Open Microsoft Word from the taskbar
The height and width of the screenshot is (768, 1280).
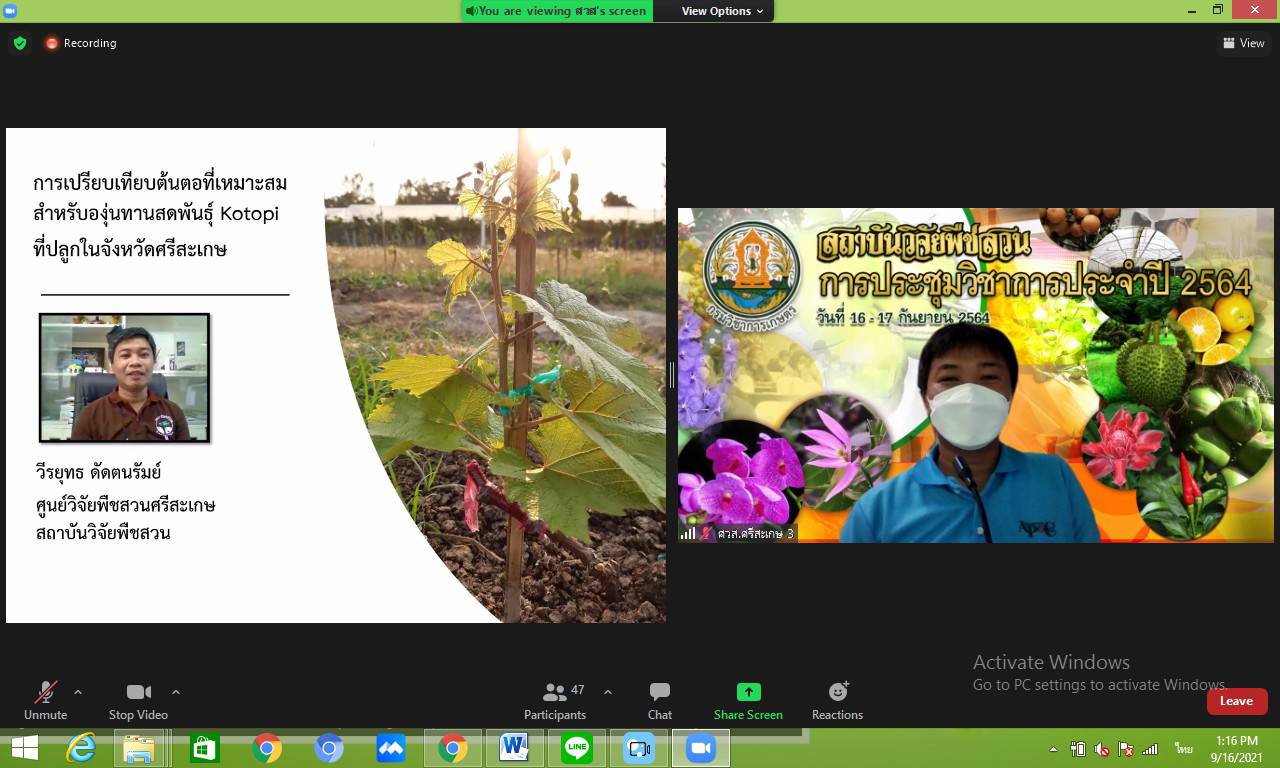click(514, 748)
